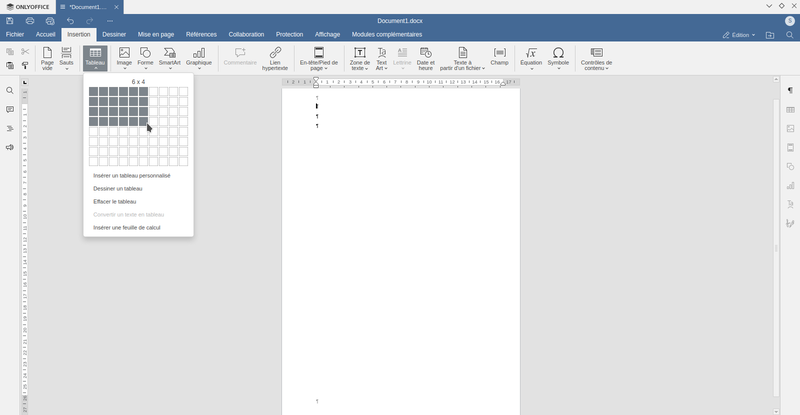This screenshot has height=415, width=800.
Task: Expand Contrôles de contenu dropdown
Action: point(596,68)
